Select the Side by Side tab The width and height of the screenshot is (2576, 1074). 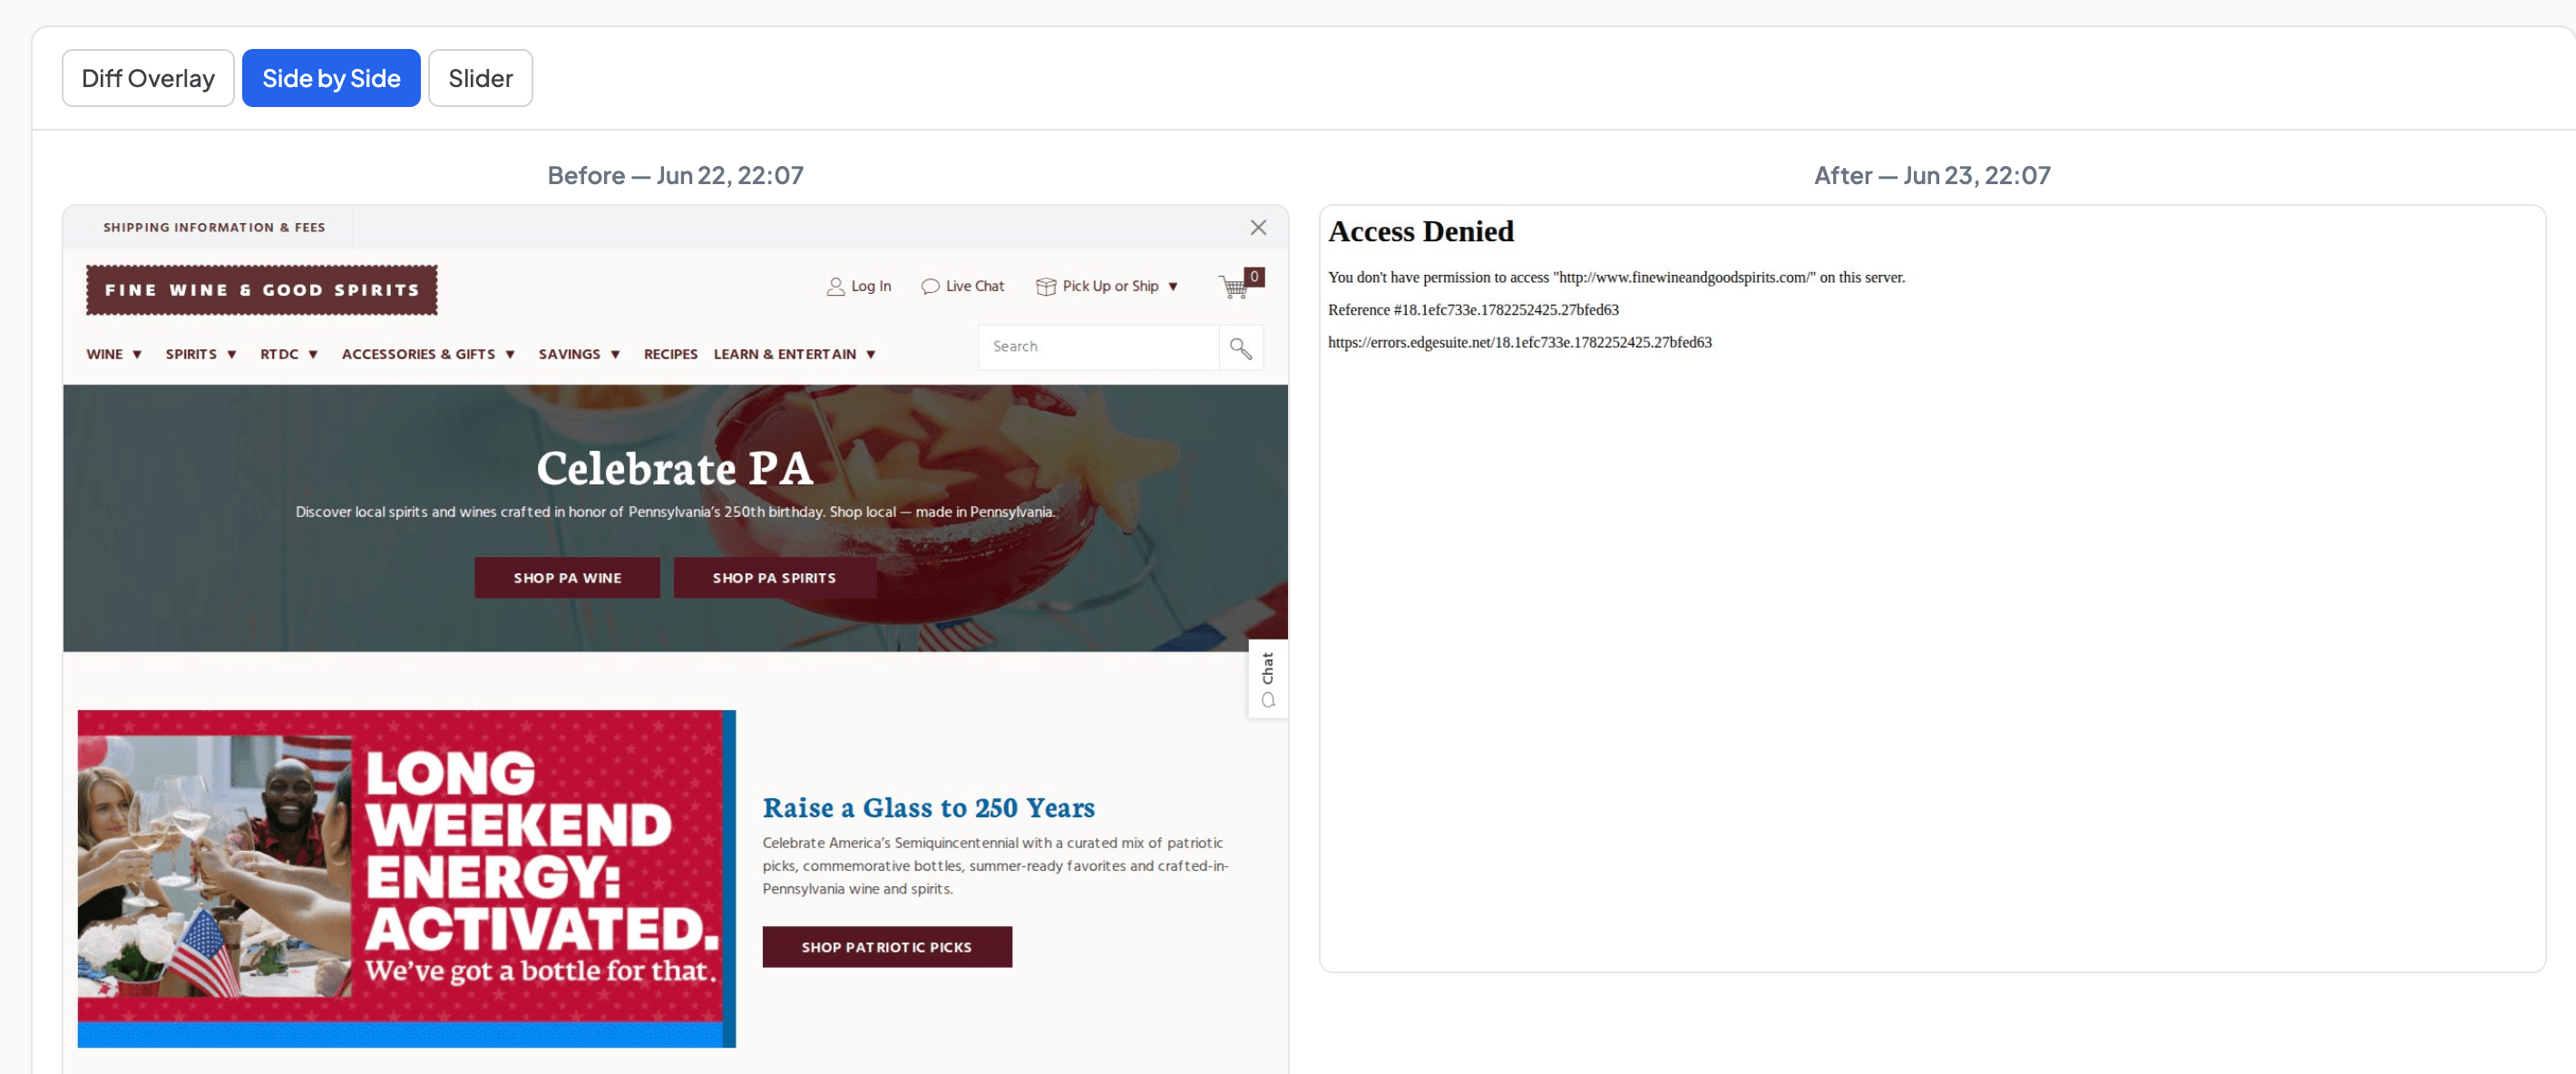click(x=331, y=78)
